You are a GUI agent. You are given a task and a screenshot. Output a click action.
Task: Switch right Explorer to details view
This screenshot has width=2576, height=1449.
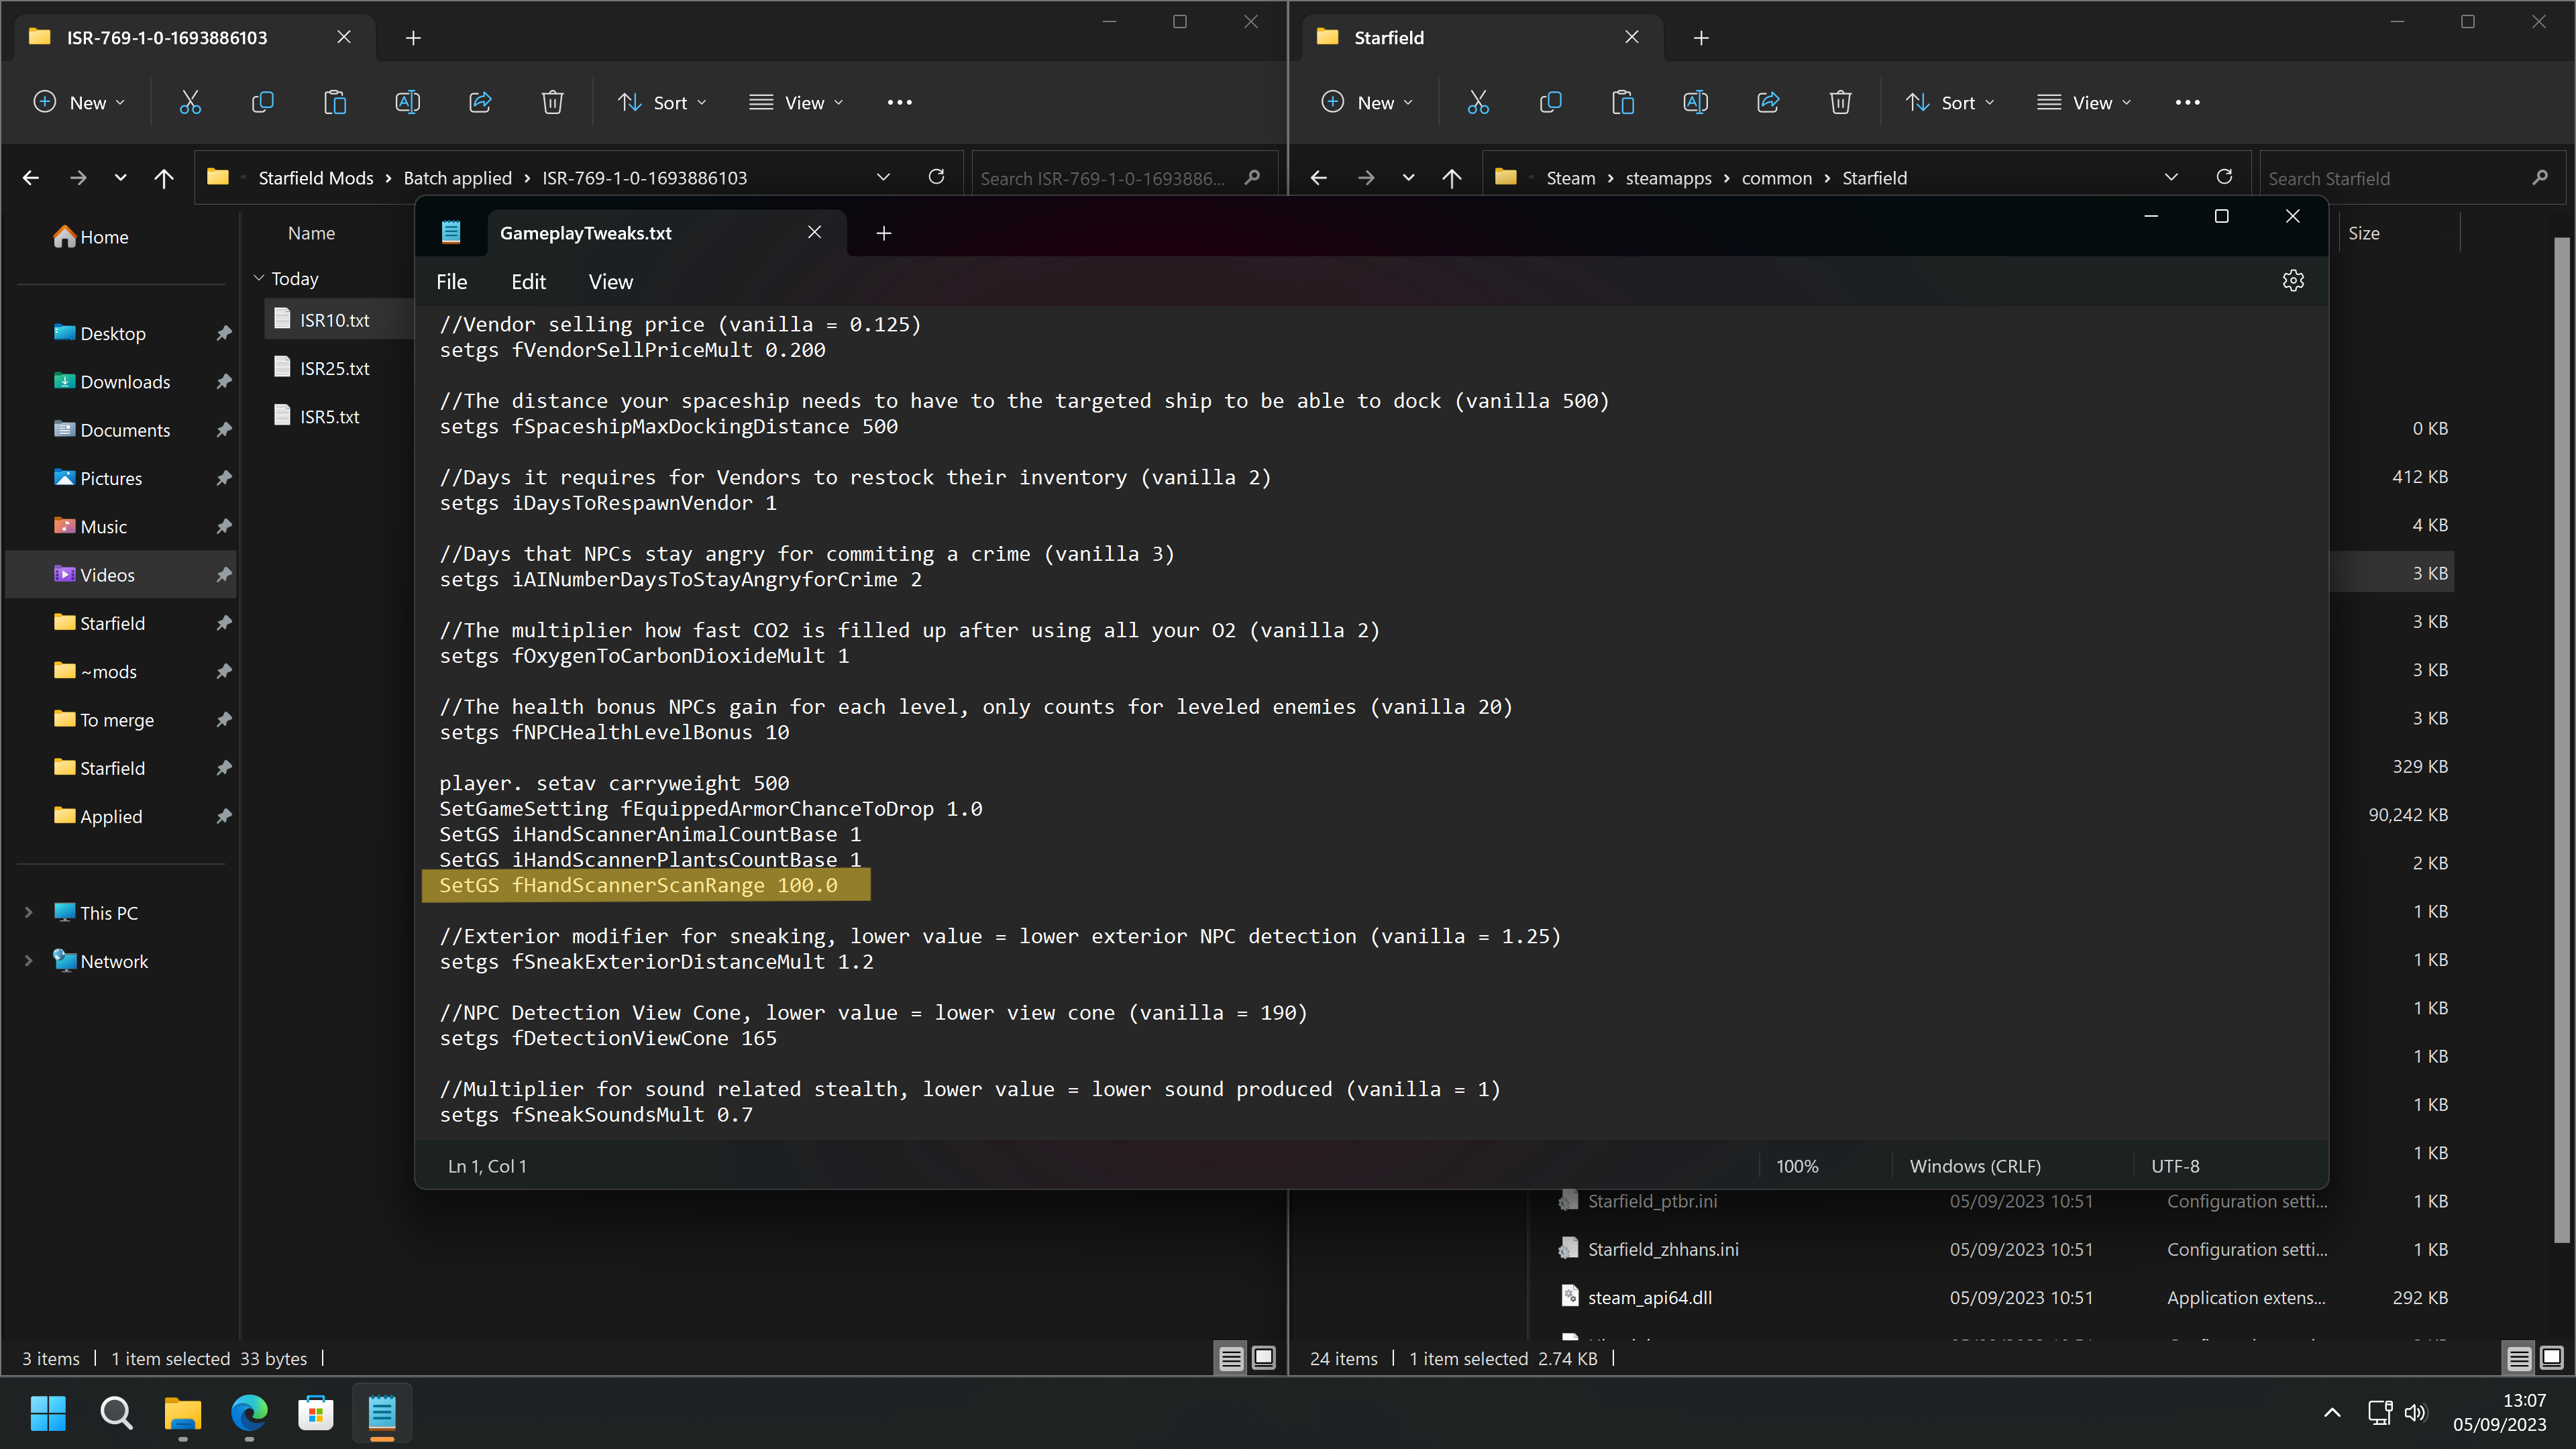tap(2519, 1358)
